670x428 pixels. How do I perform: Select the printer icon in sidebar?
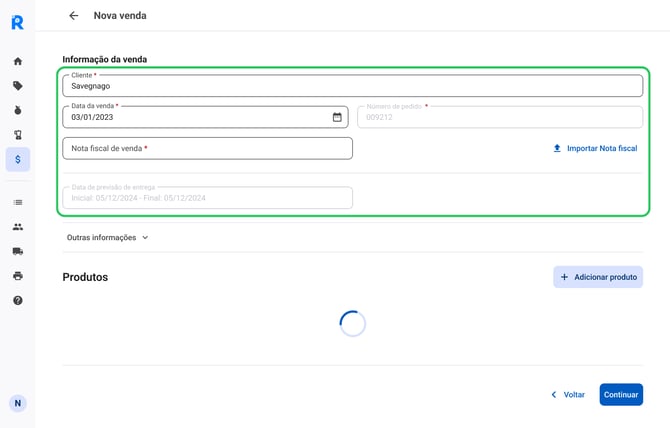[18, 276]
